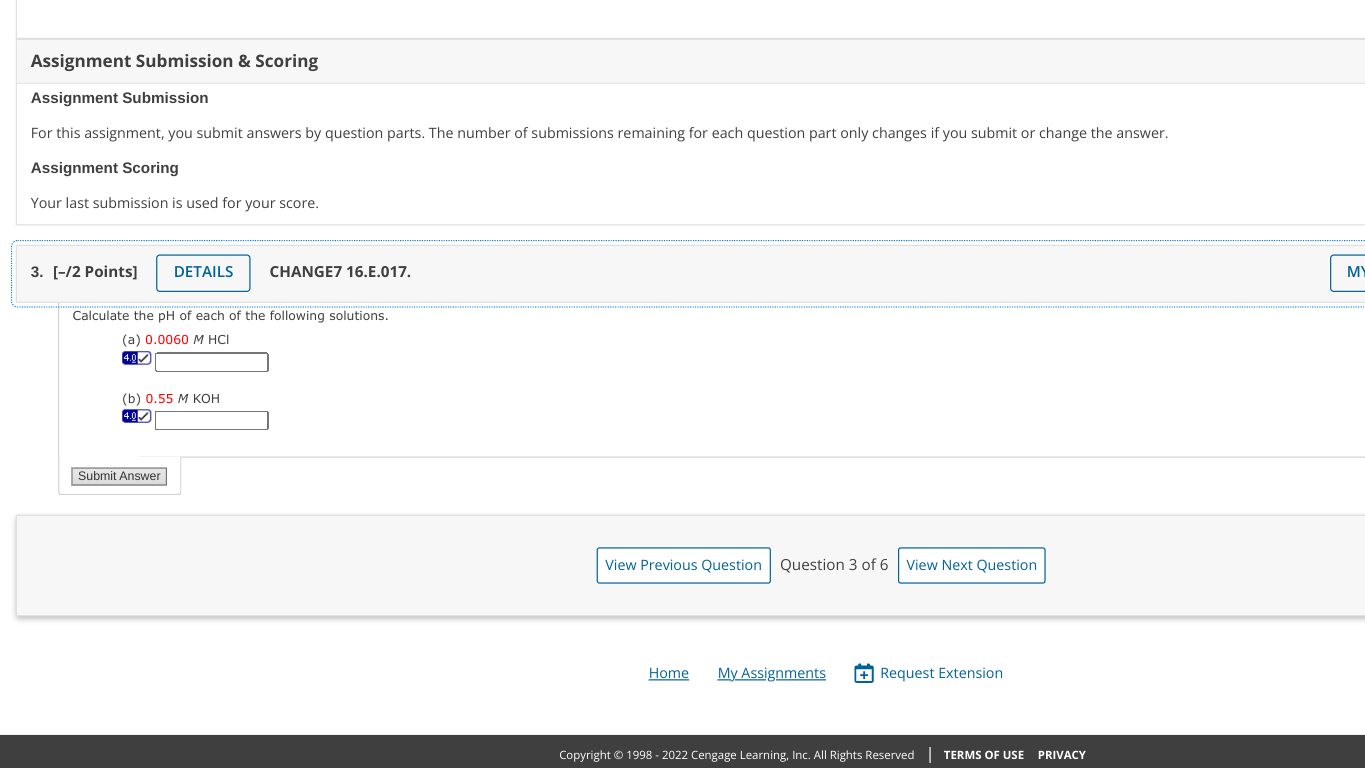Open the PRIVACY page
This screenshot has height=768, width=1365.
1061,755
